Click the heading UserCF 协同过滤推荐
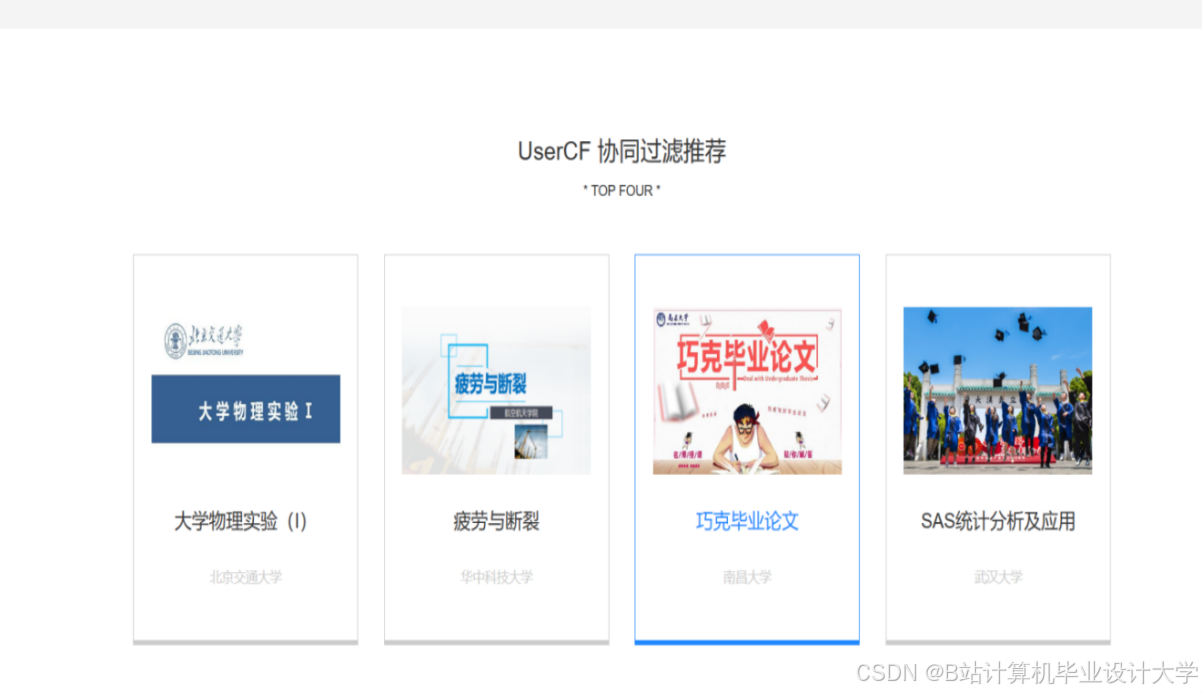Image resolution: width=1202 pixels, height=692 pixels. pos(622,151)
